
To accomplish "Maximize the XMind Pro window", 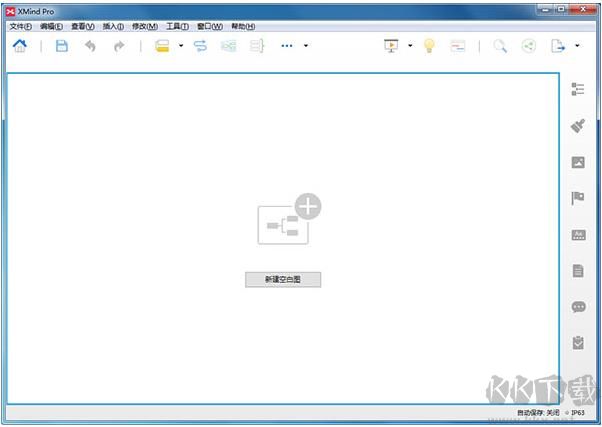I will (561, 9).
